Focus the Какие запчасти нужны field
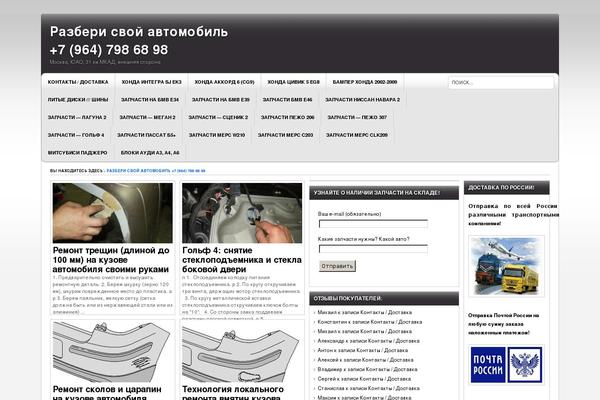The image size is (600, 400). pyautogui.click(x=373, y=249)
